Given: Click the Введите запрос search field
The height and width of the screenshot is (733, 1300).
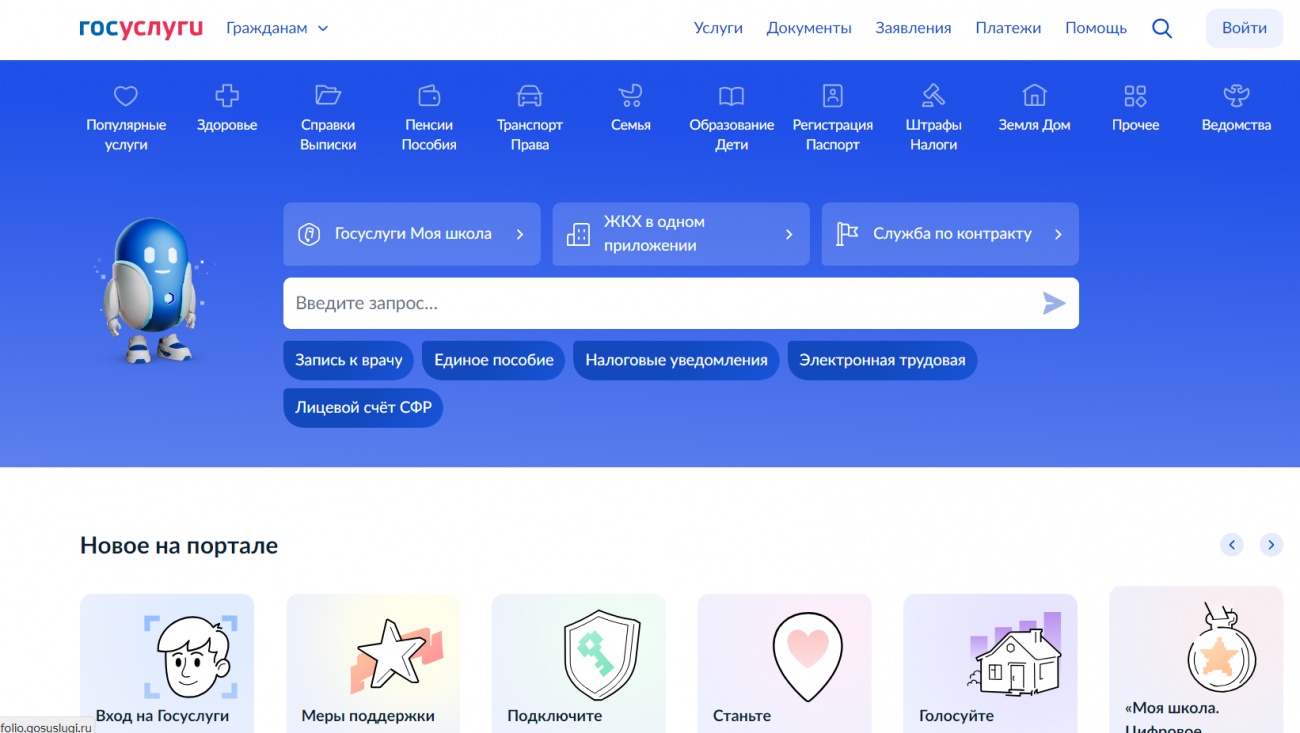Looking at the screenshot, I should pyautogui.click(x=660, y=303).
